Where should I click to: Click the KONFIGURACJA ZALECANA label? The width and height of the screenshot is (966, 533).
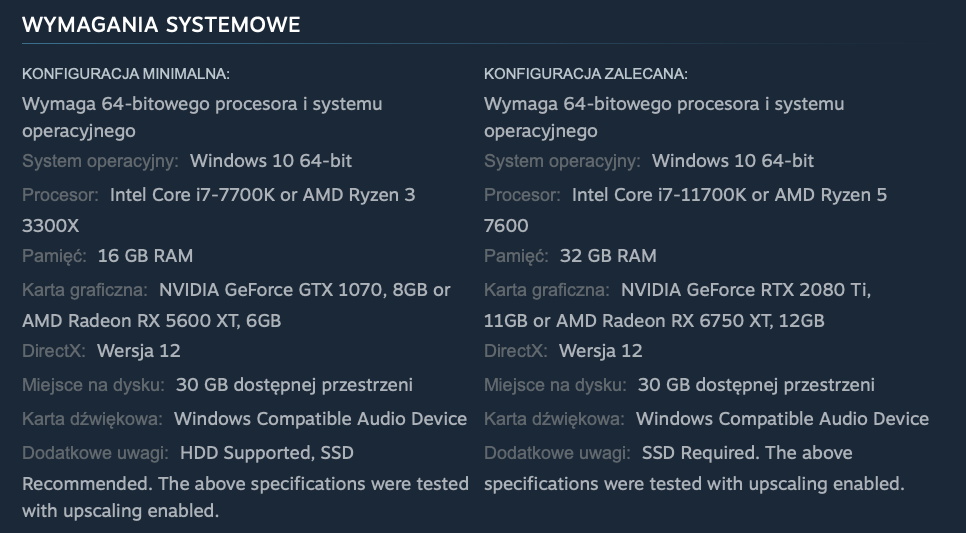(x=586, y=74)
